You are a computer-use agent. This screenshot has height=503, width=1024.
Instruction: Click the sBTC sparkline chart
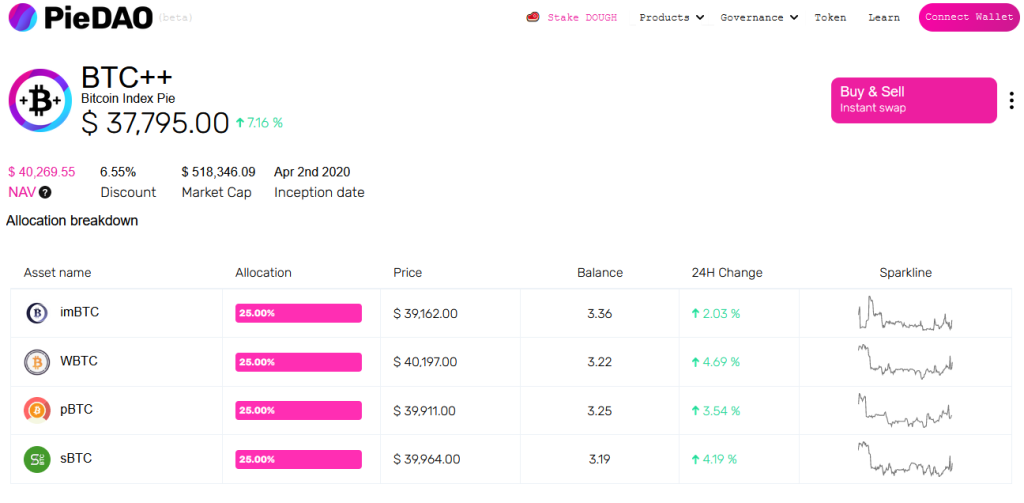click(x=905, y=459)
